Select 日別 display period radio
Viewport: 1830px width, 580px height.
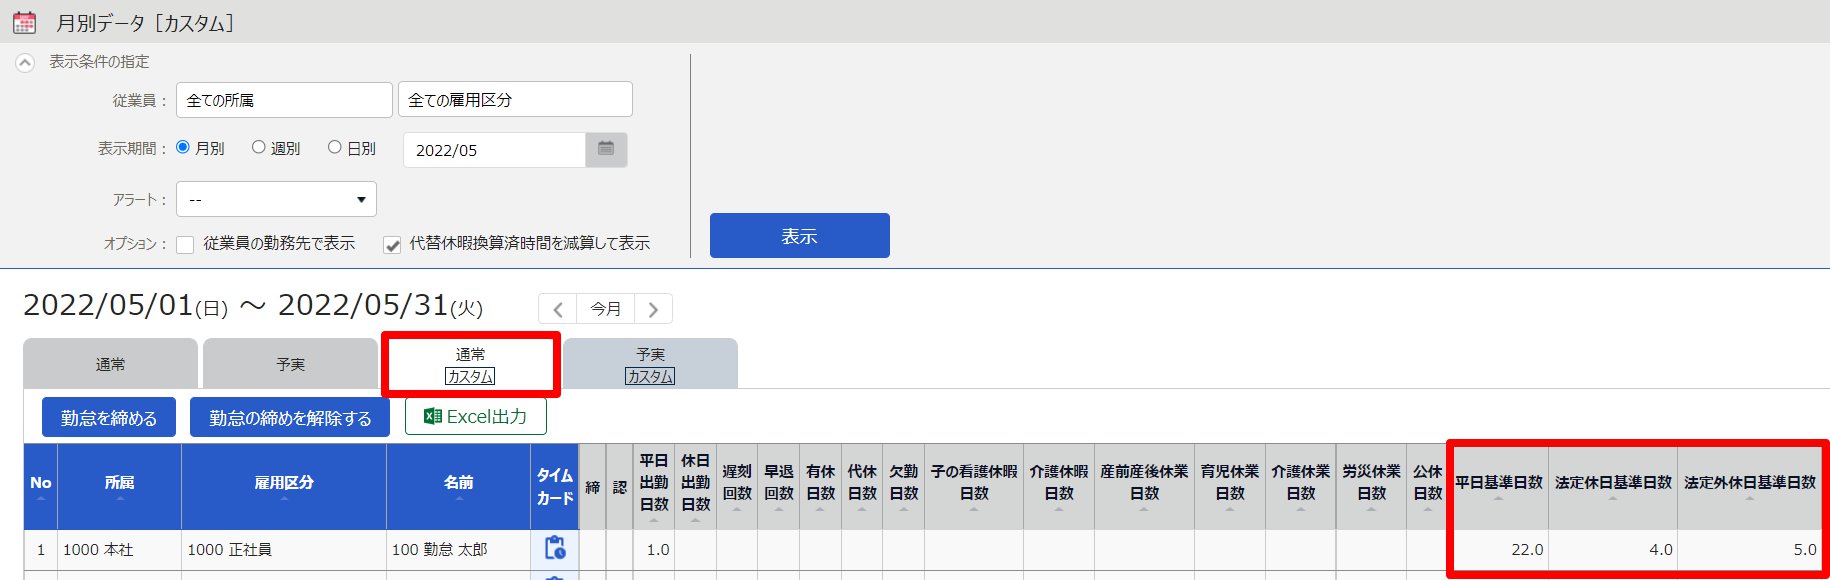pyautogui.click(x=335, y=147)
